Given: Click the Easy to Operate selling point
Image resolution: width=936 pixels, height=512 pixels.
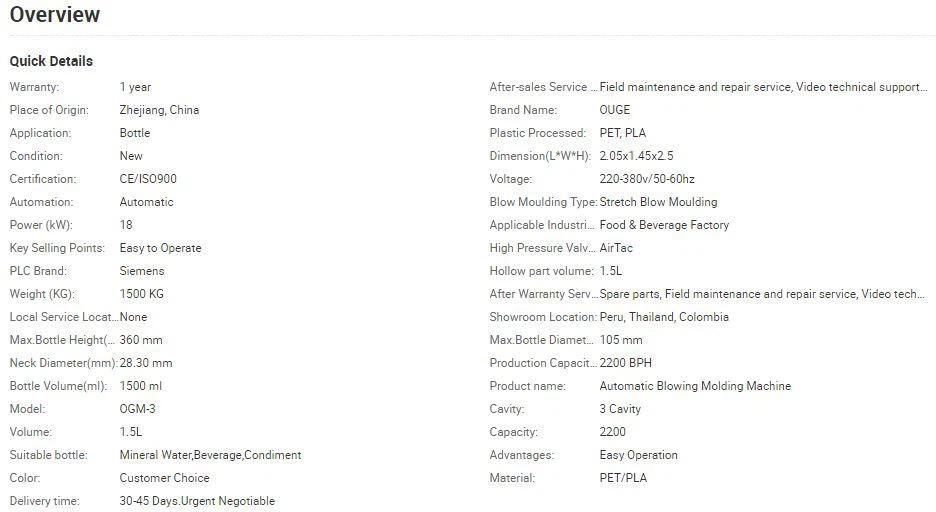Looking at the screenshot, I should coord(160,248).
